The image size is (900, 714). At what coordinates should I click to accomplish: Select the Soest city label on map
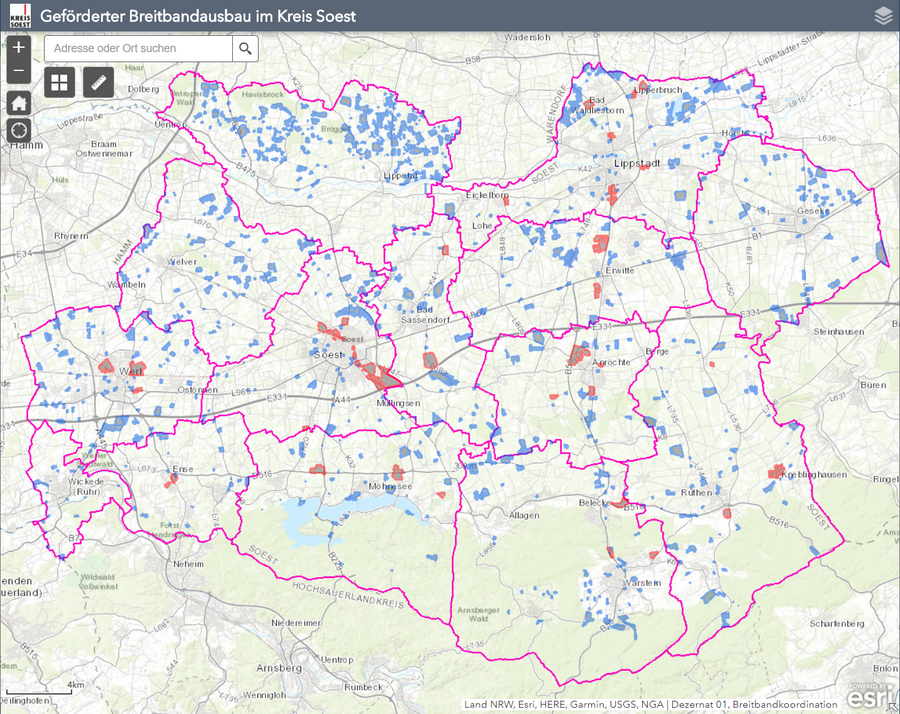327,355
